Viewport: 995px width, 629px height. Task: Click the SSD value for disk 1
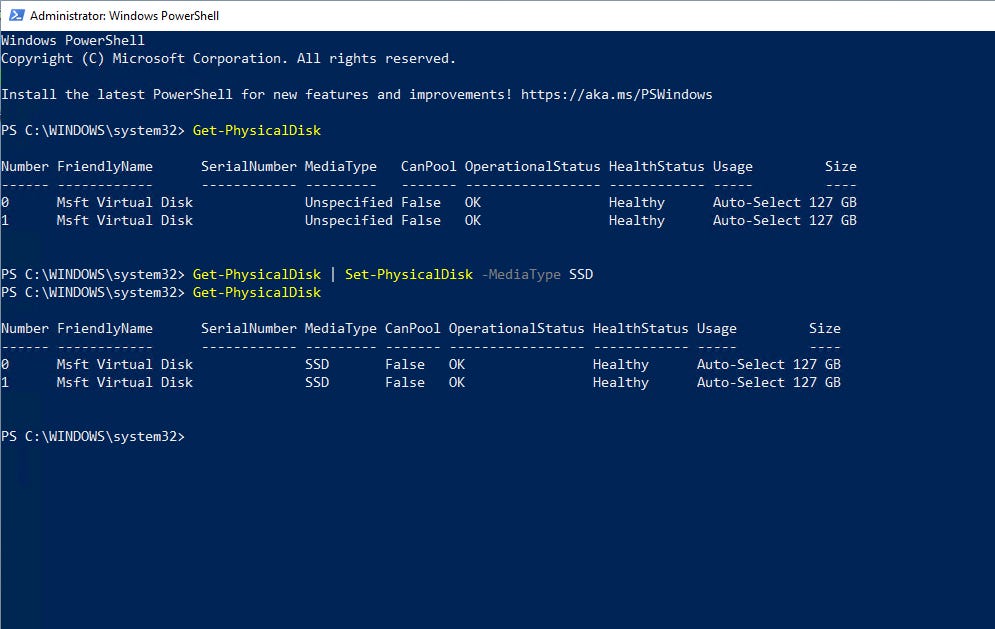coord(317,382)
